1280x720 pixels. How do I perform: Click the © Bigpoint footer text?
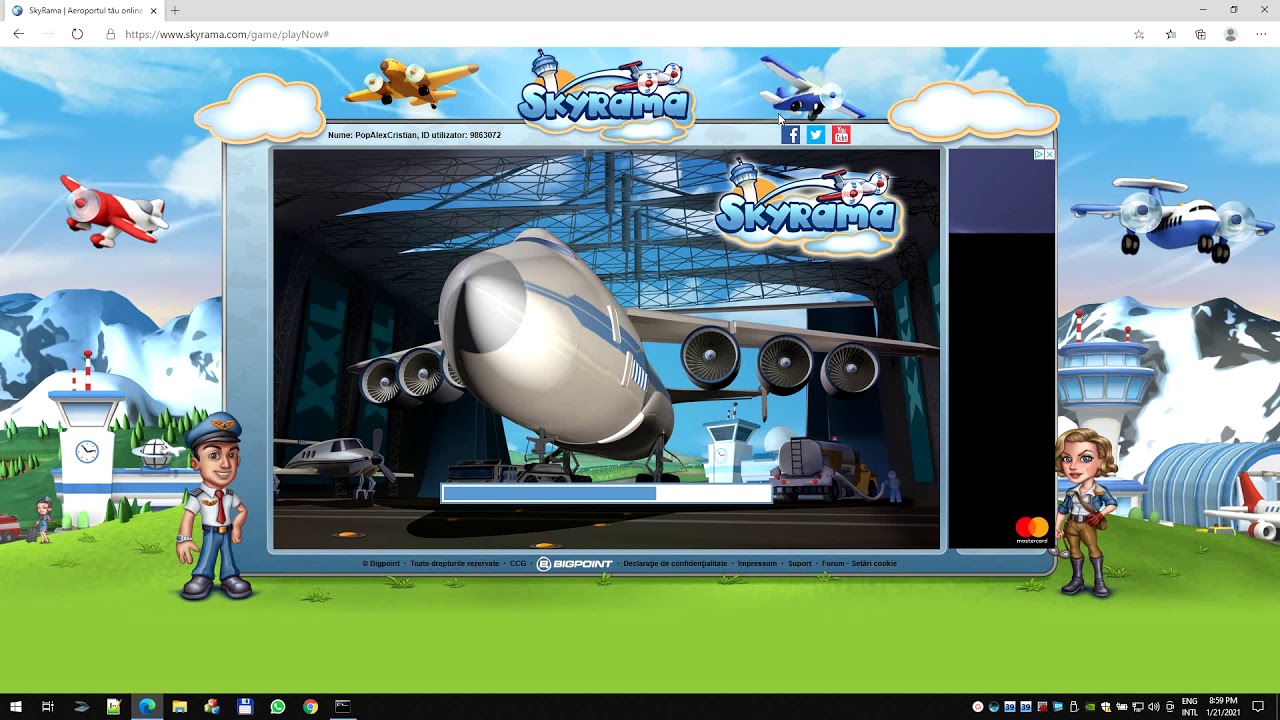pos(381,564)
